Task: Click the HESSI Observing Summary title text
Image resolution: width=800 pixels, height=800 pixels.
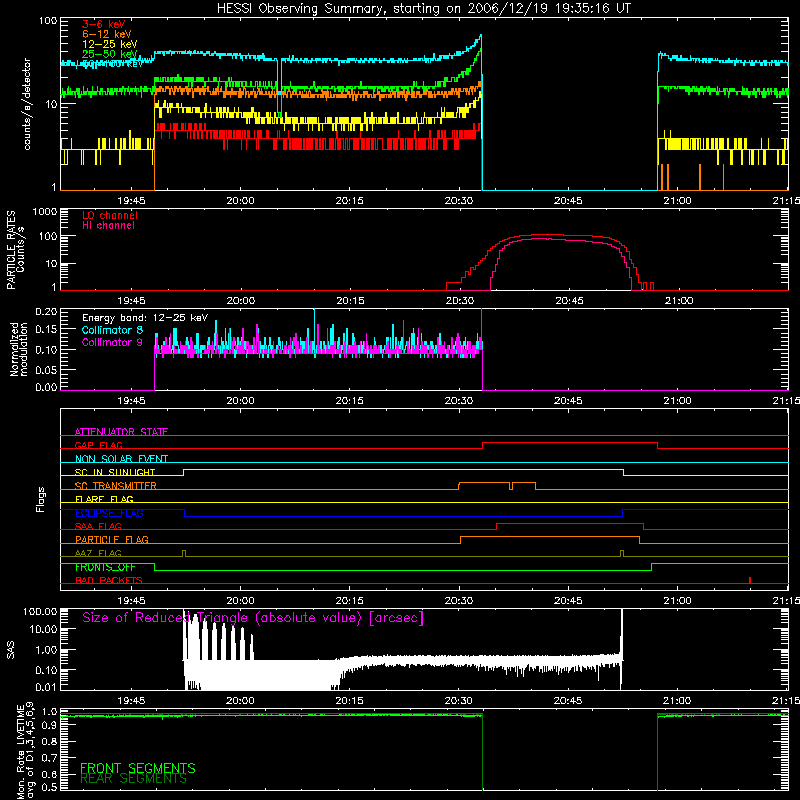Action: pos(424,9)
